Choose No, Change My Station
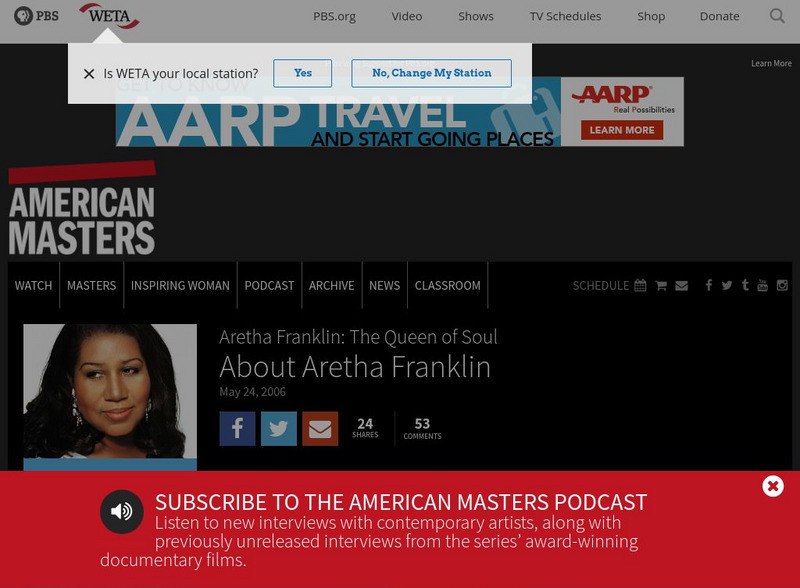800x588 pixels. tap(432, 73)
